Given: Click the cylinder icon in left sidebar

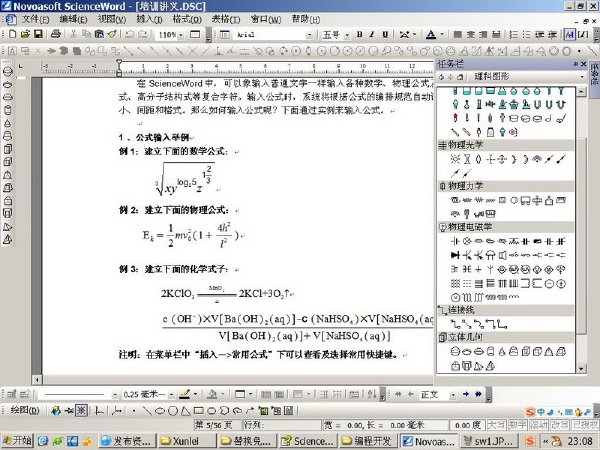Looking at the screenshot, I should point(7,111).
